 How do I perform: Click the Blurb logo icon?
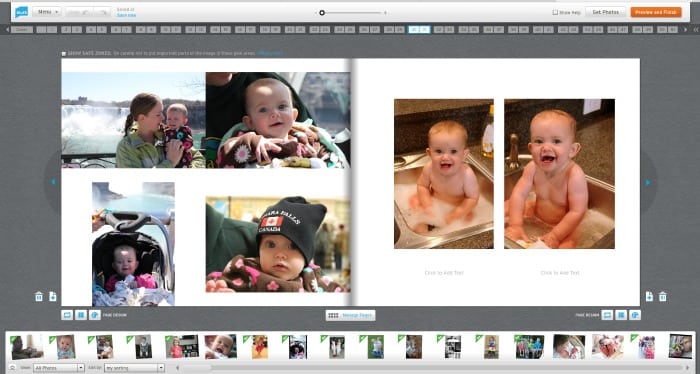(x=21, y=12)
